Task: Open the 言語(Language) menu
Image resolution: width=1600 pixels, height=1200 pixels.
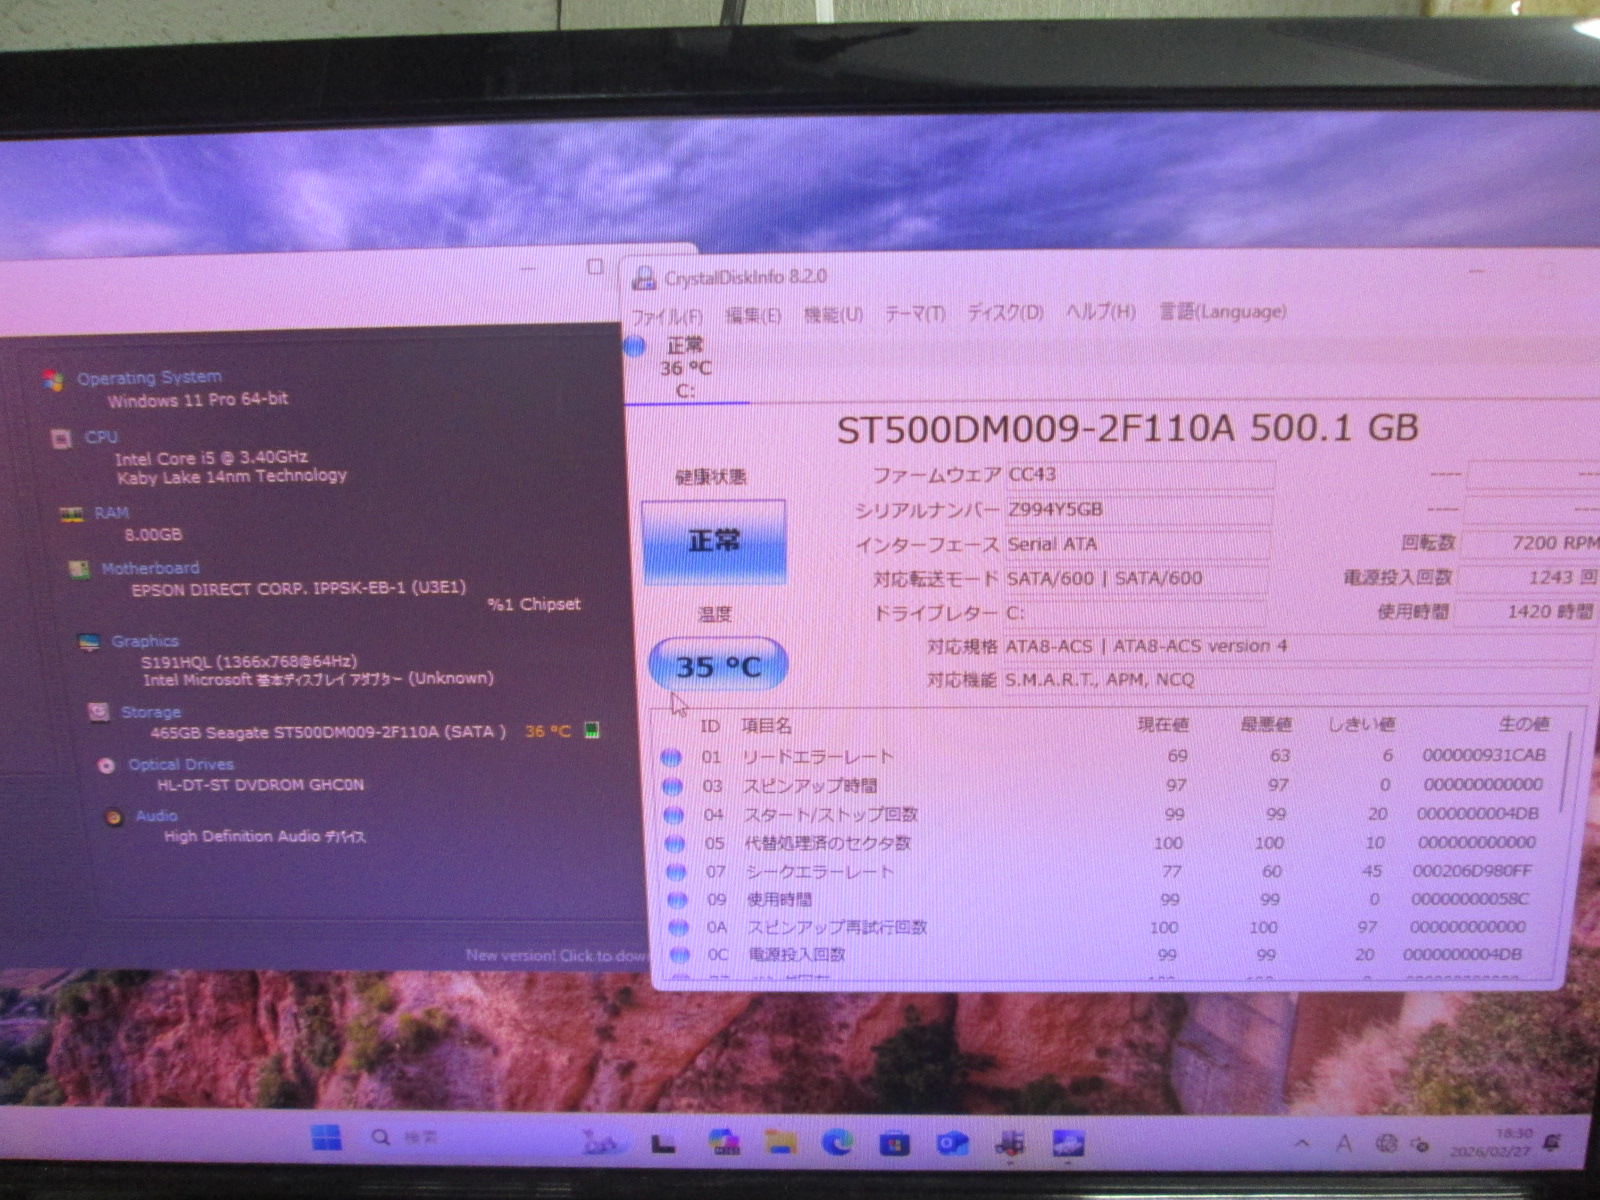Action: tap(1222, 312)
